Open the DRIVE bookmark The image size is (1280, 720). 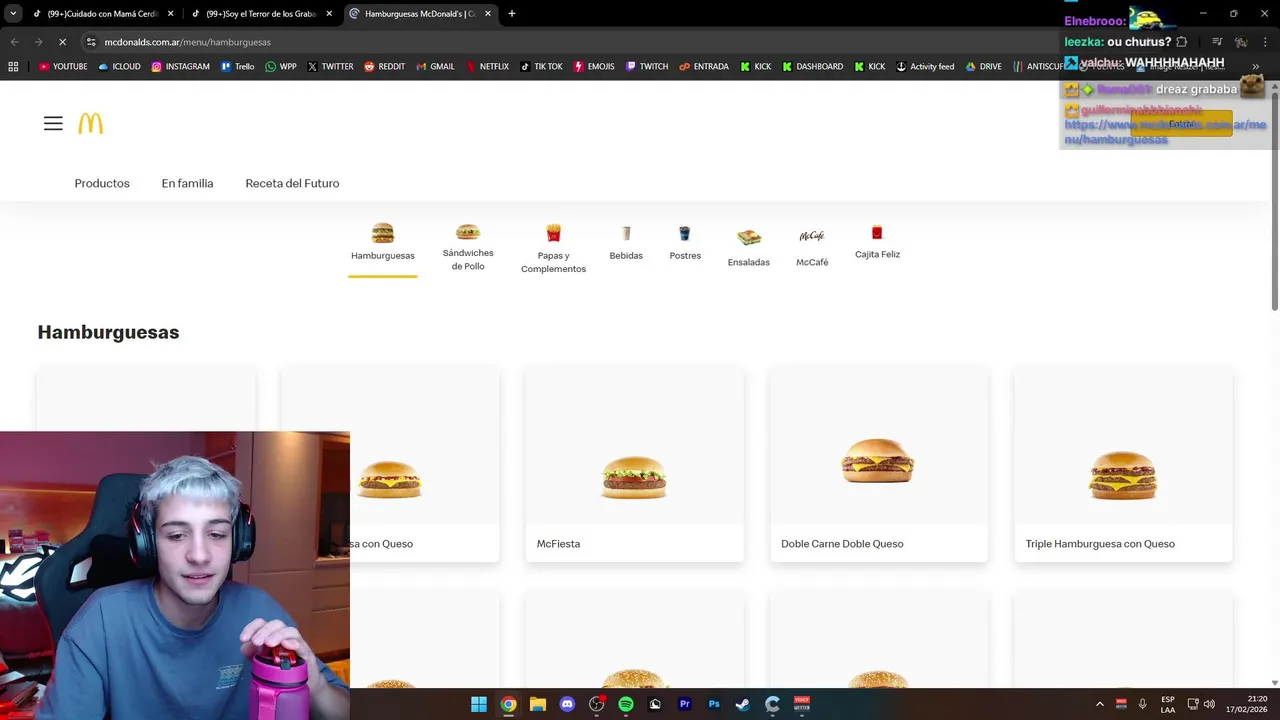click(984, 66)
